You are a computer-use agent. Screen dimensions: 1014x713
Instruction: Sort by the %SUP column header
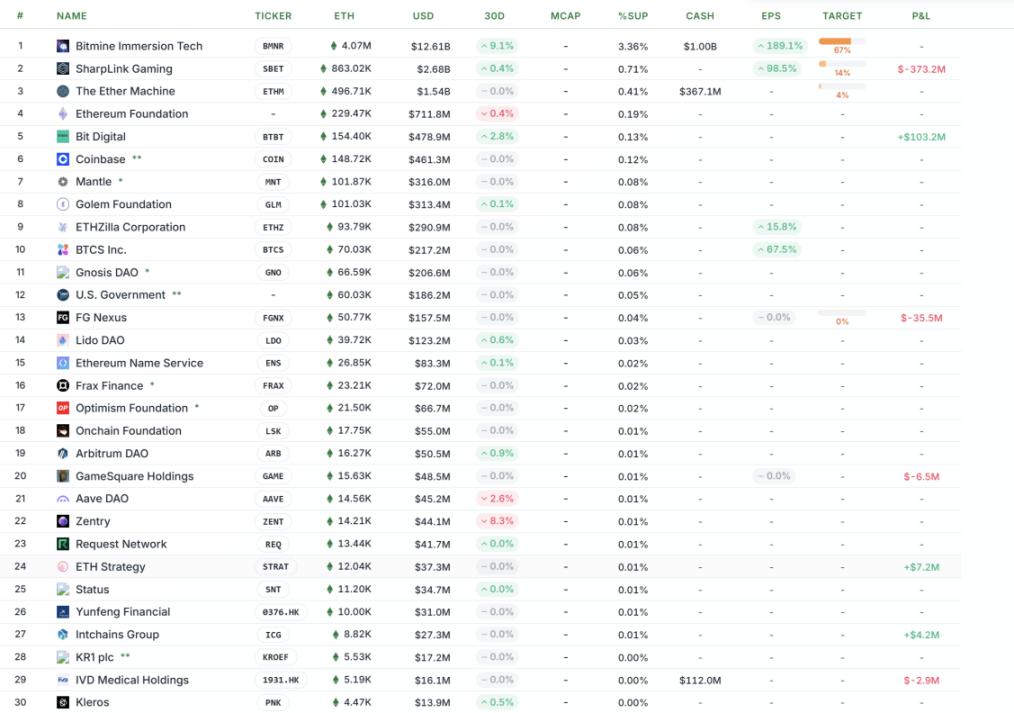633,16
